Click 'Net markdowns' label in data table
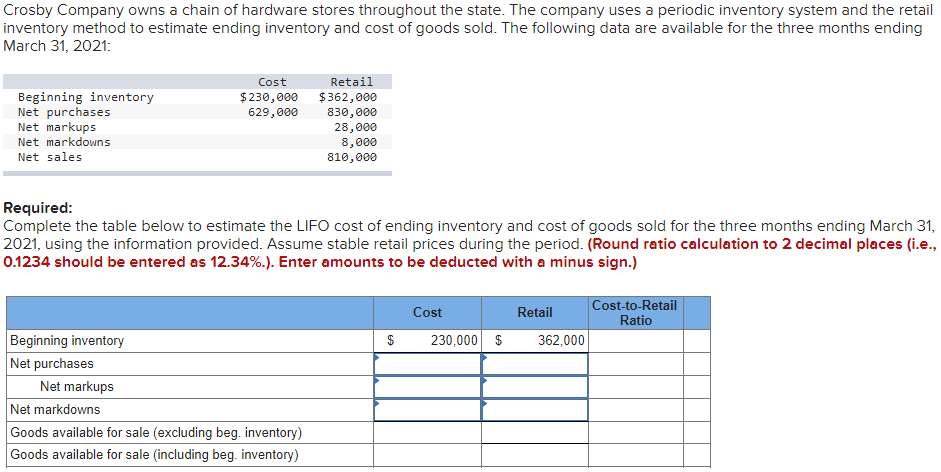The height and width of the screenshot is (472, 941). (64, 142)
